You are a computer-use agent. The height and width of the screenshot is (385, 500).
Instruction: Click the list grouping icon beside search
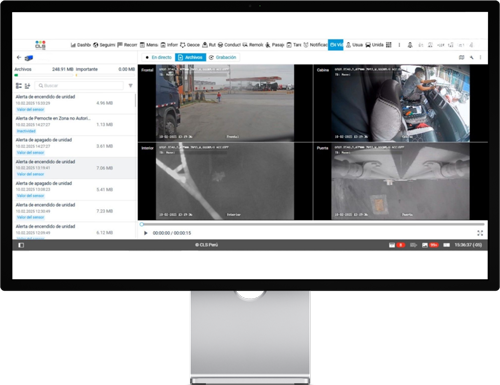pos(19,86)
